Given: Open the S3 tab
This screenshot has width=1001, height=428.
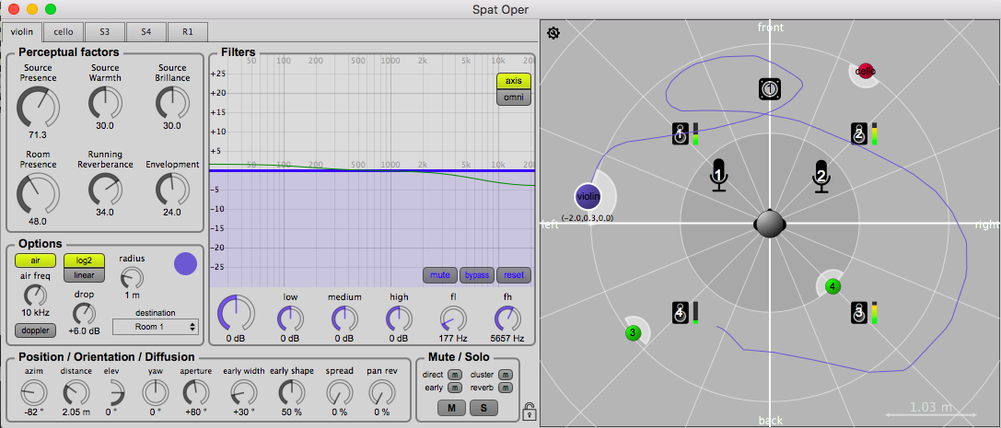Looking at the screenshot, I should [104, 31].
